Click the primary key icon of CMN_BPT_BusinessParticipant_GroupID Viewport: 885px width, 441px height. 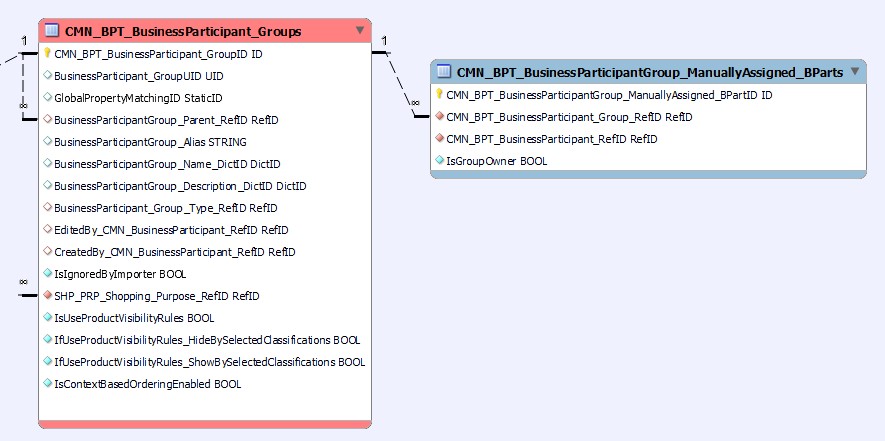(x=47, y=54)
